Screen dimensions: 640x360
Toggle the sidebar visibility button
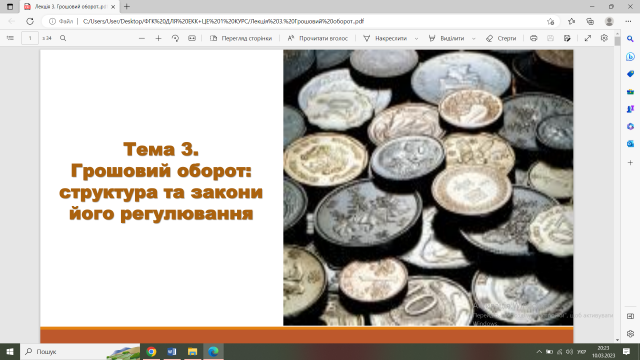[x=630, y=316]
